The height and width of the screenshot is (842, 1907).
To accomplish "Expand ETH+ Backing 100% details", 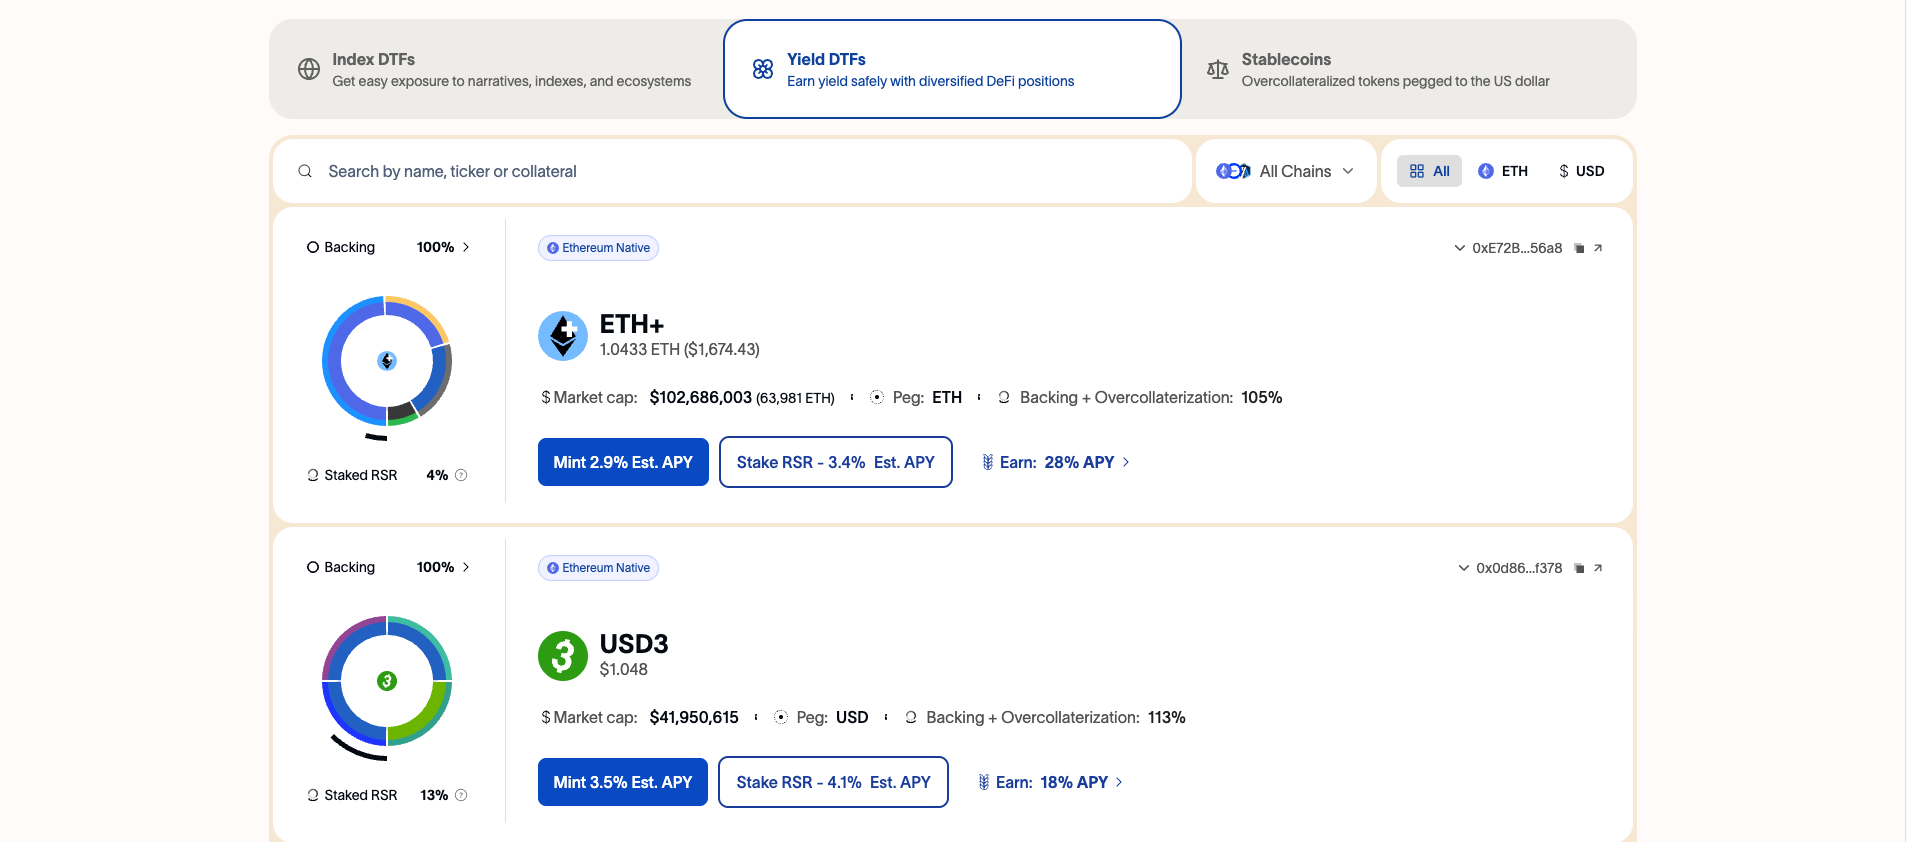I will click(443, 247).
